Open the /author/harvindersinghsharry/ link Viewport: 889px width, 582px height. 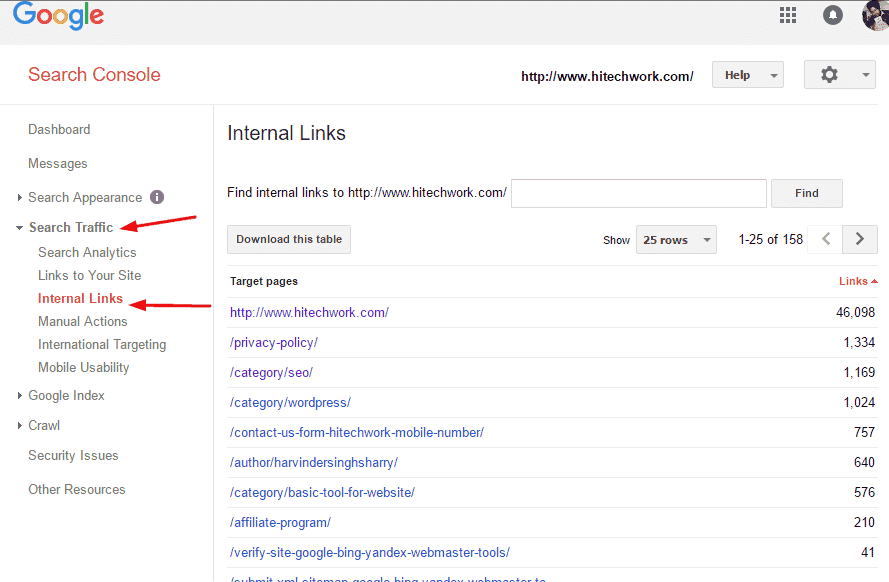tap(314, 463)
